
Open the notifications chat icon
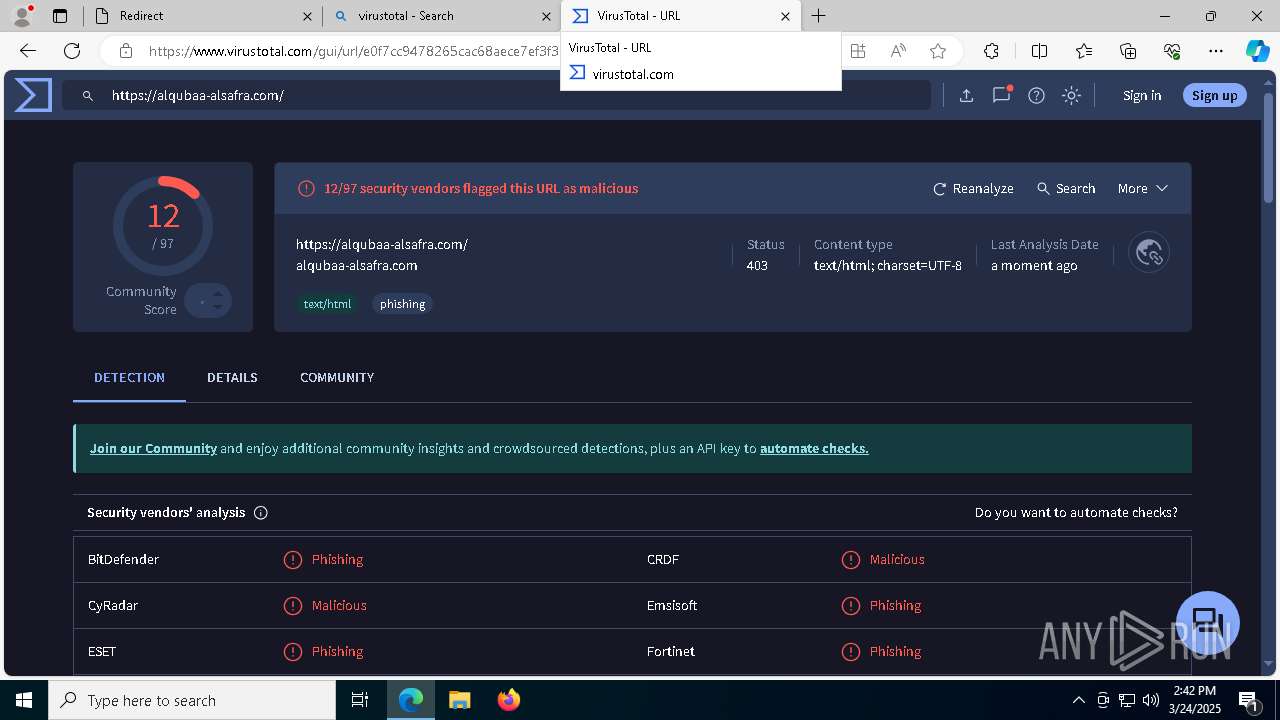coord(1001,95)
